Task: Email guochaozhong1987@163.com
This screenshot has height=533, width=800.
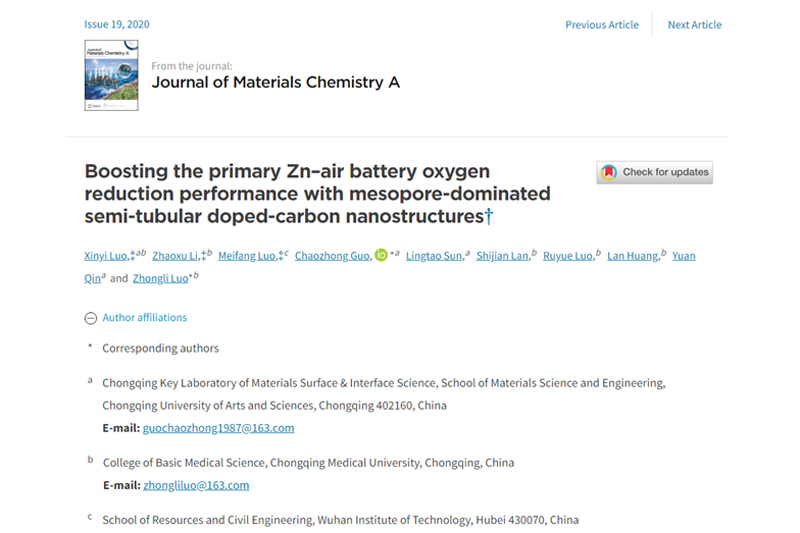Action: (218, 428)
